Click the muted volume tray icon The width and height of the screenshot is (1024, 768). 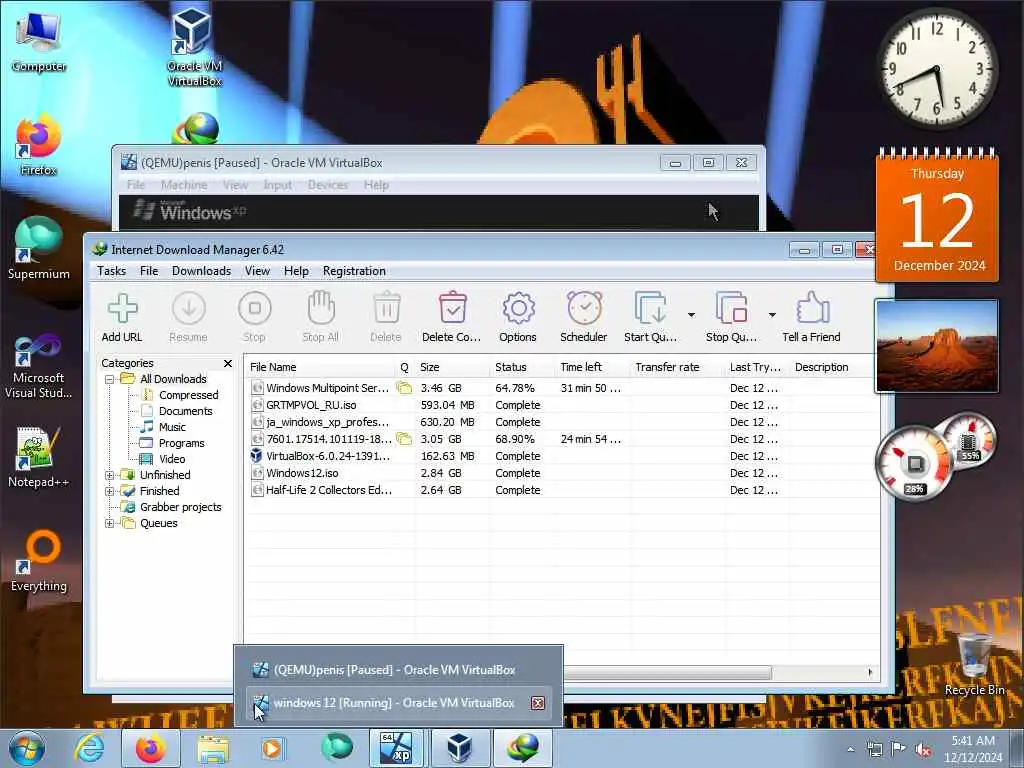coord(923,750)
